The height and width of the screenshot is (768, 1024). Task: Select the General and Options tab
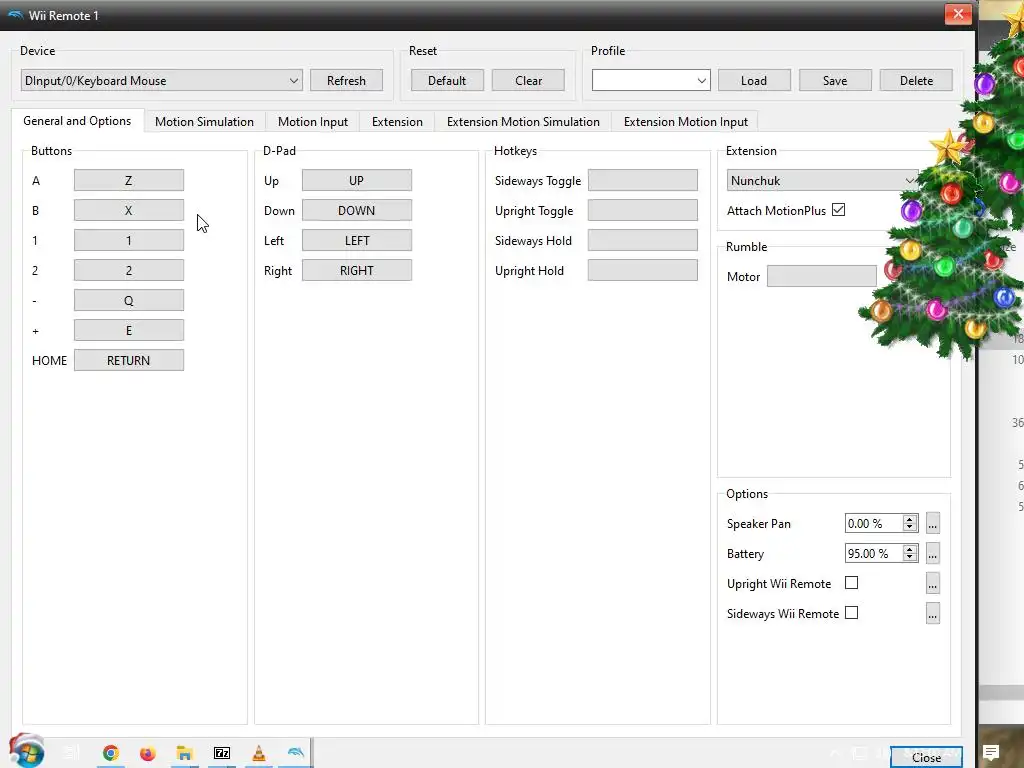[x=77, y=121]
